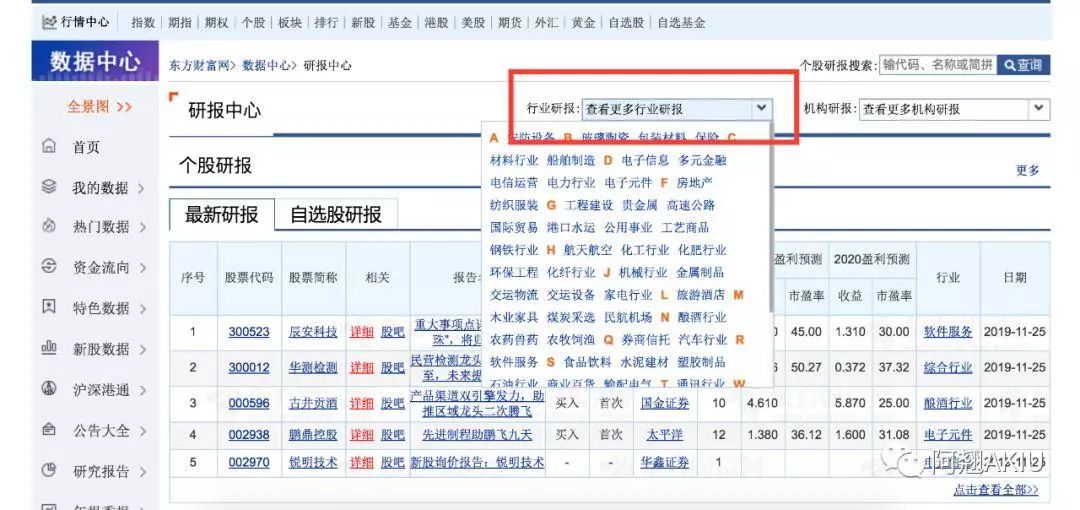Click the 个股研报搜索 input field

pyautogui.click(x=937, y=65)
